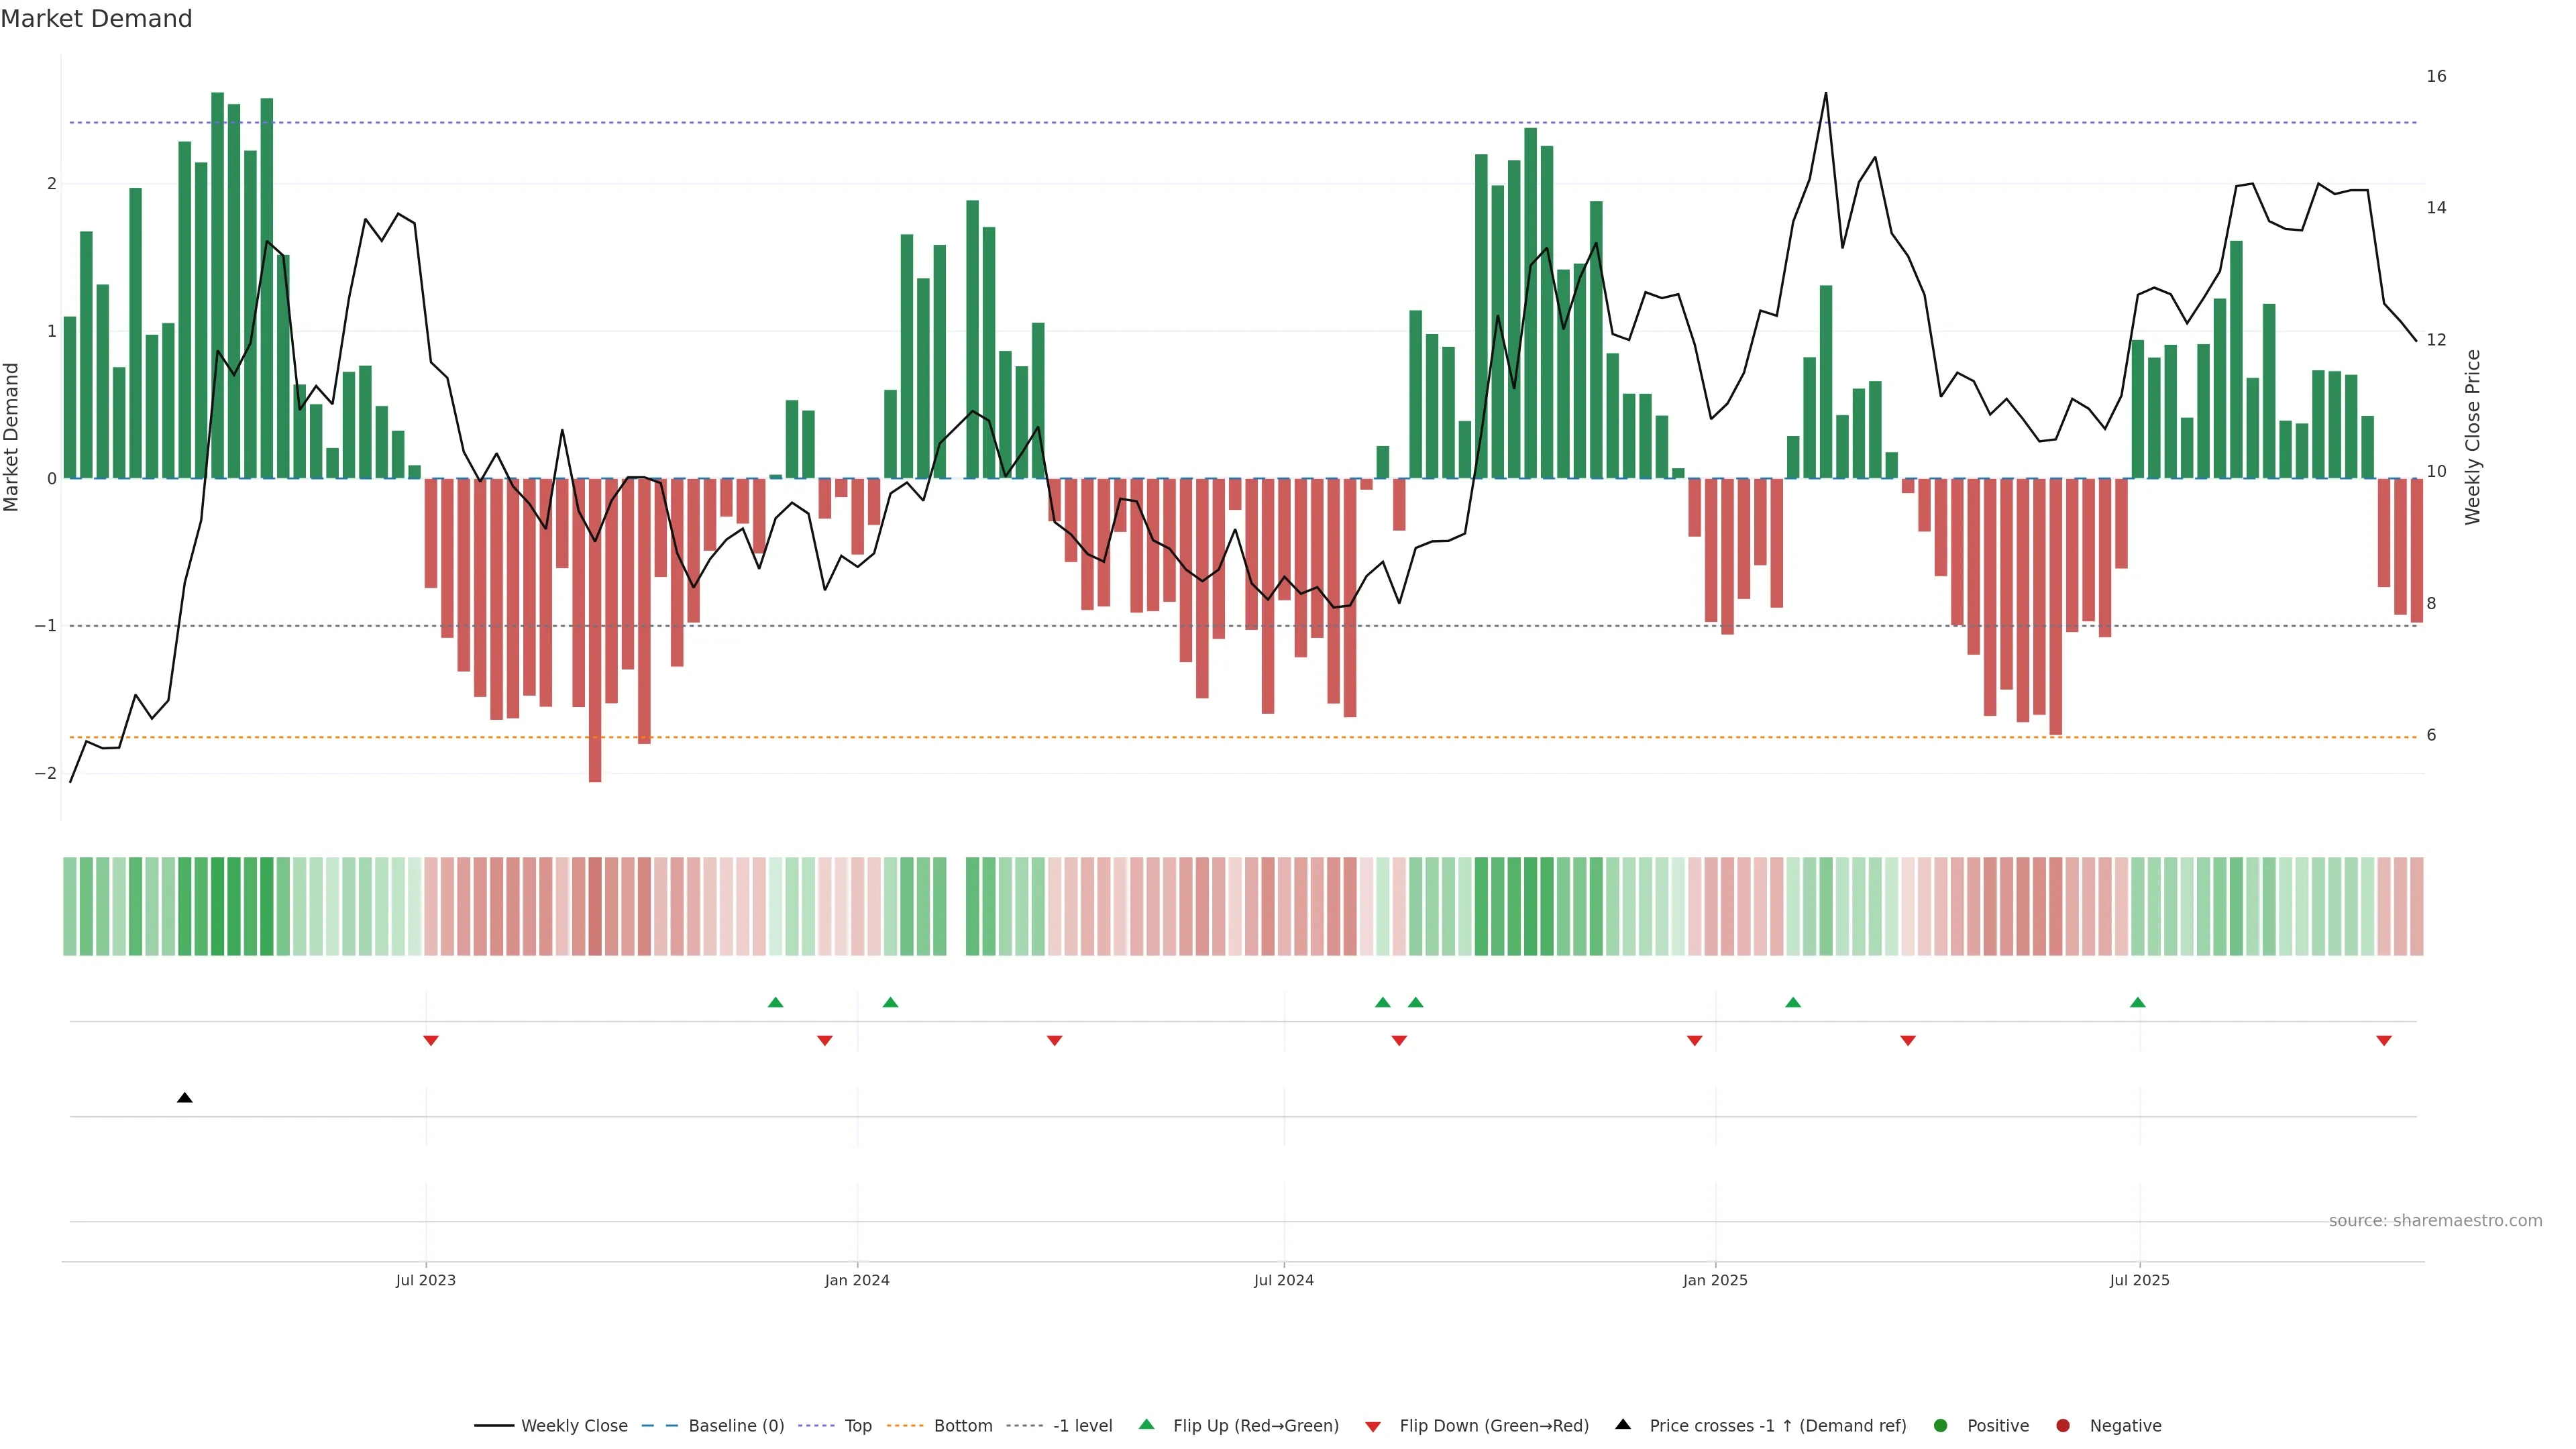The image size is (2576, 1449).
Task: Toggle the Top dotted line legend entry
Action: [857, 1426]
